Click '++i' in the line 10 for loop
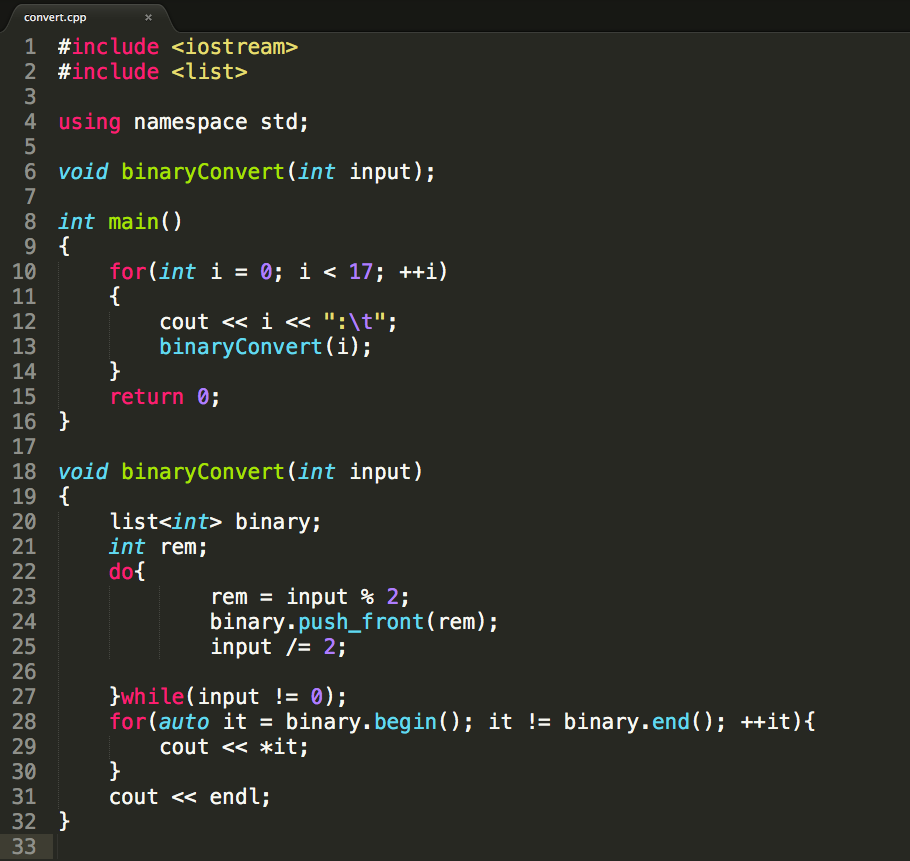The height and width of the screenshot is (861, 910). [x=417, y=272]
